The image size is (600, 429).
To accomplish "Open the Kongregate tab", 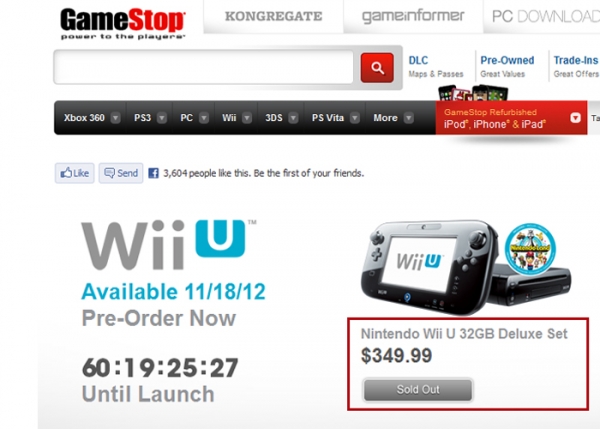I will (x=273, y=16).
